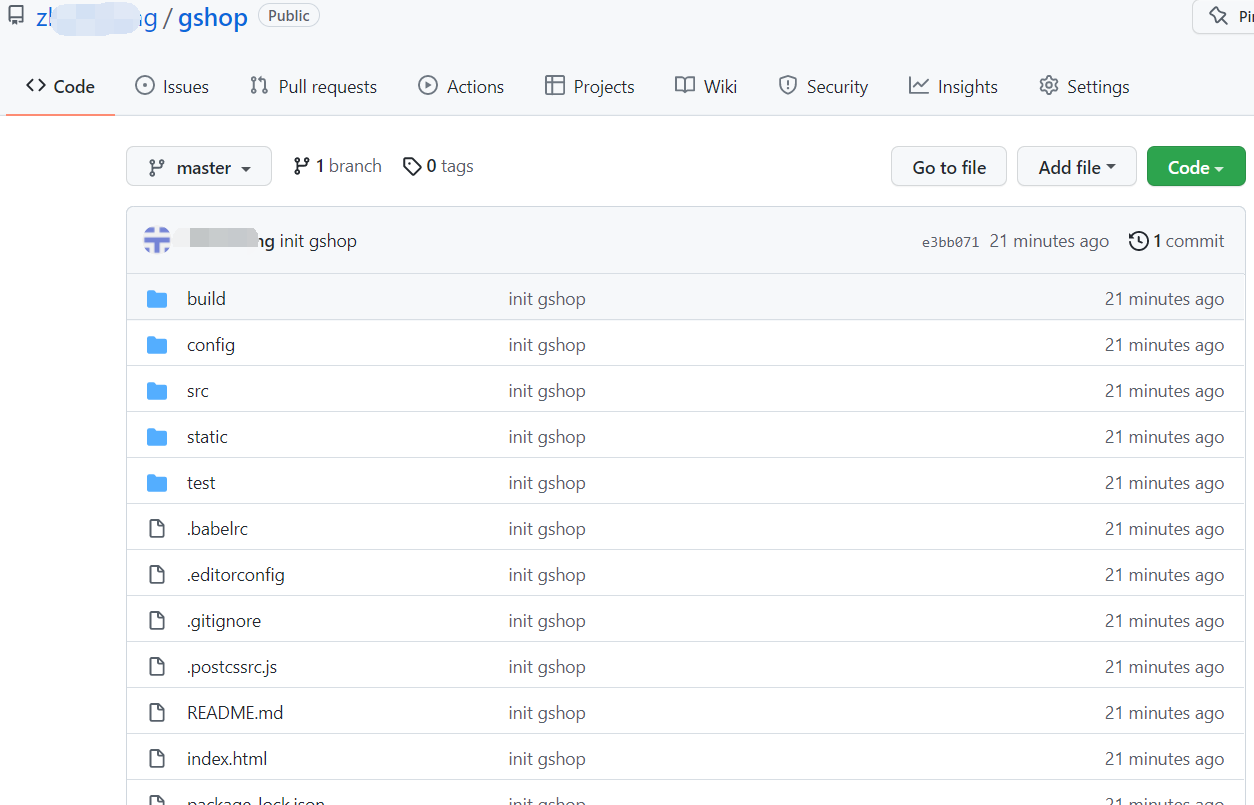Viewport: 1254px width, 805px height.
Task: Open the .editorconfig file
Action: click(236, 575)
